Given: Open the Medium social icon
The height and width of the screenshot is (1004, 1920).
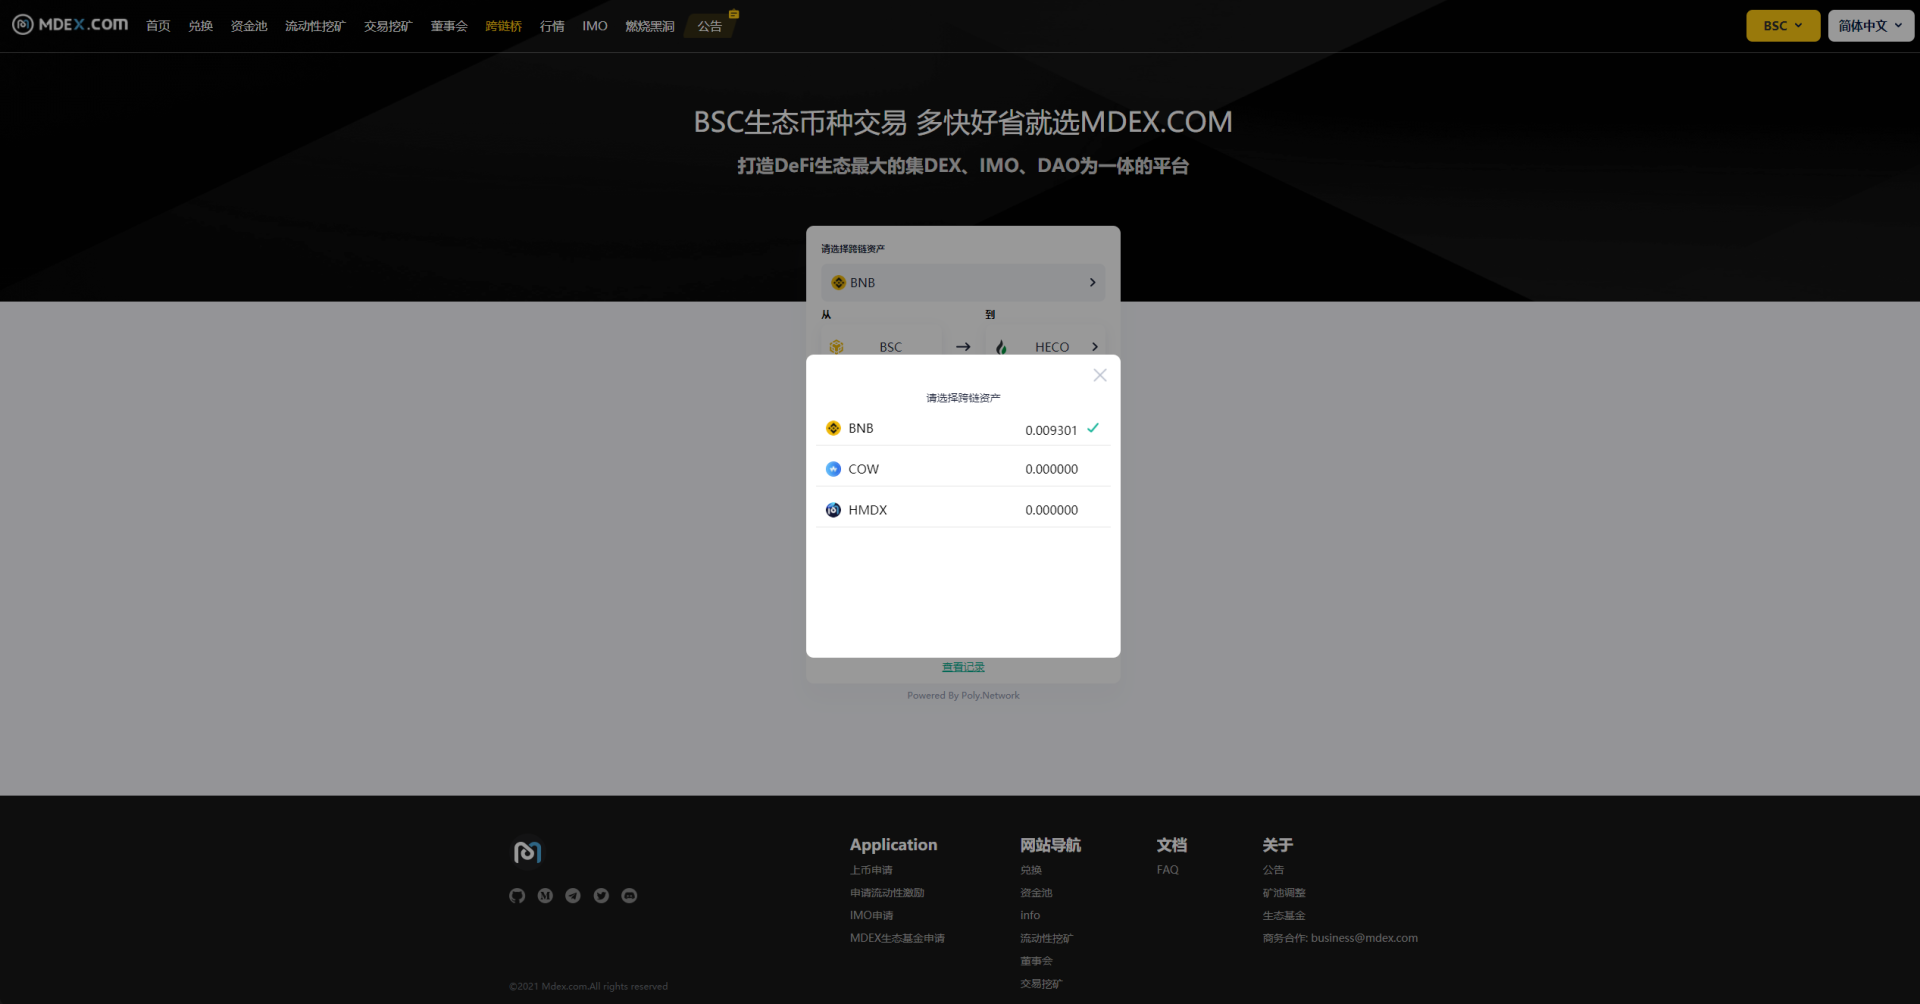Looking at the screenshot, I should point(545,896).
